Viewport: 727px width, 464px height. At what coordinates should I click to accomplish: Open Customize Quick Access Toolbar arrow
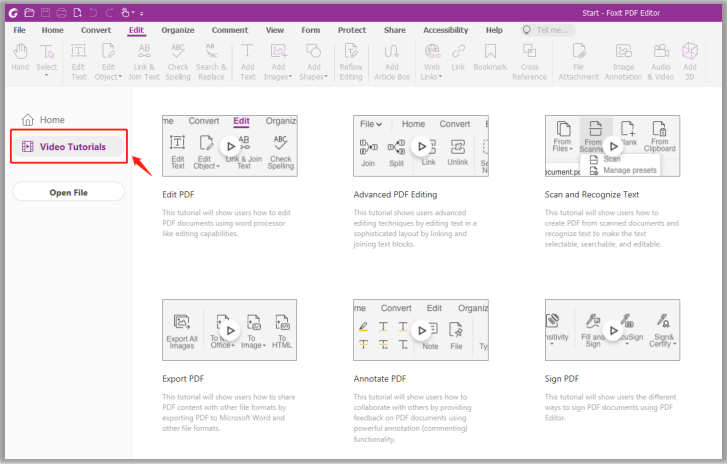click(141, 13)
